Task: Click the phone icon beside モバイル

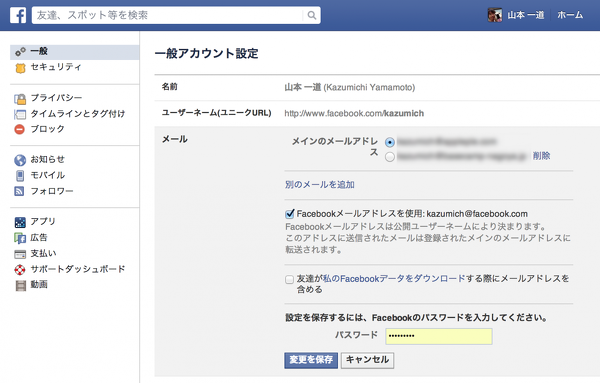Action: [x=20, y=176]
